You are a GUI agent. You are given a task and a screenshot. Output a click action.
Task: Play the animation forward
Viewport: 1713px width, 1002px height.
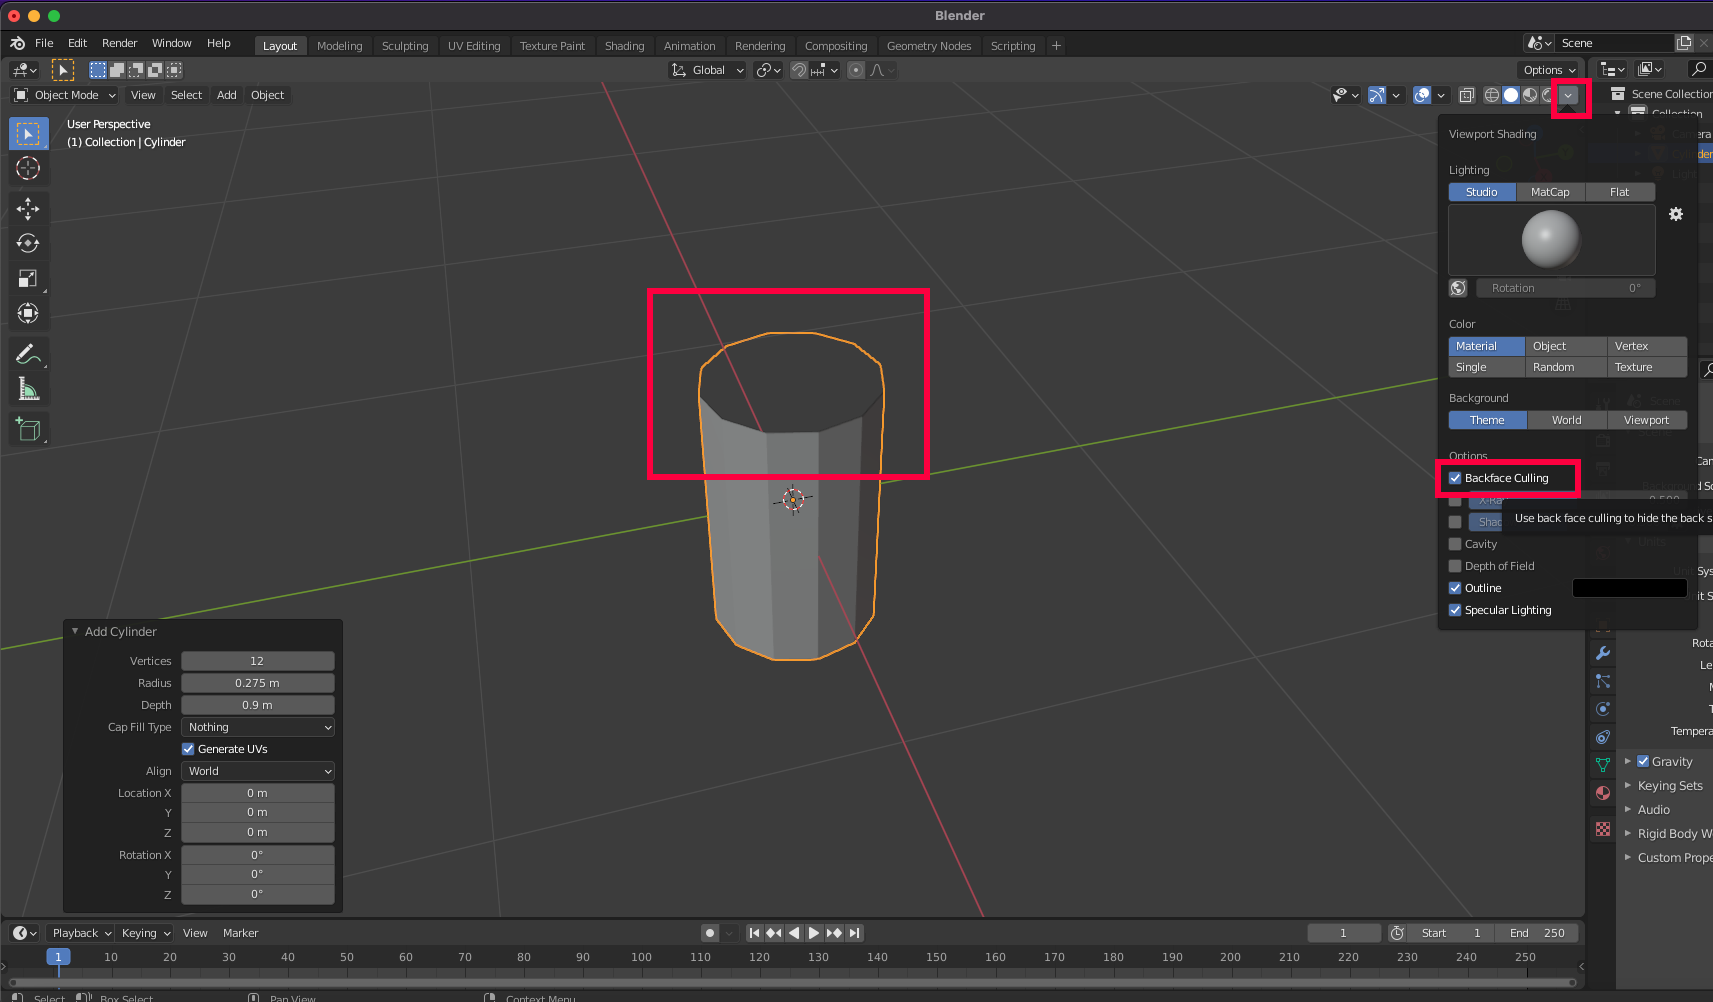[x=814, y=933]
